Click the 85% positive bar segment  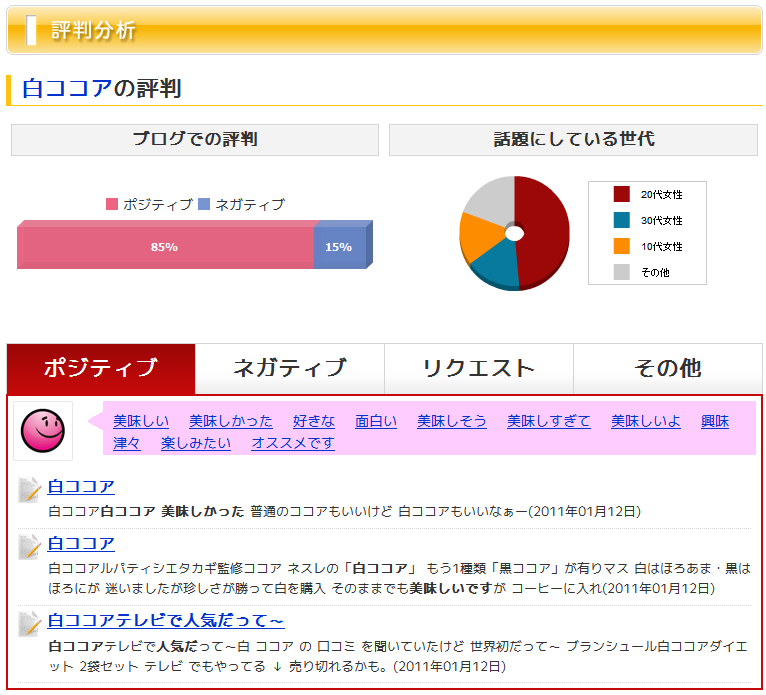tap(165, 247)
